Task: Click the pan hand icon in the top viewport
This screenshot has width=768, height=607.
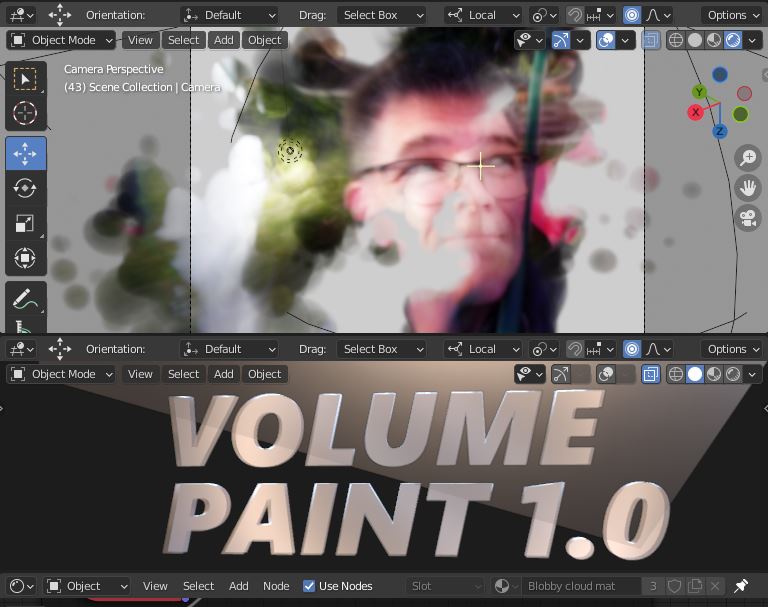Action: coord(748,188)
